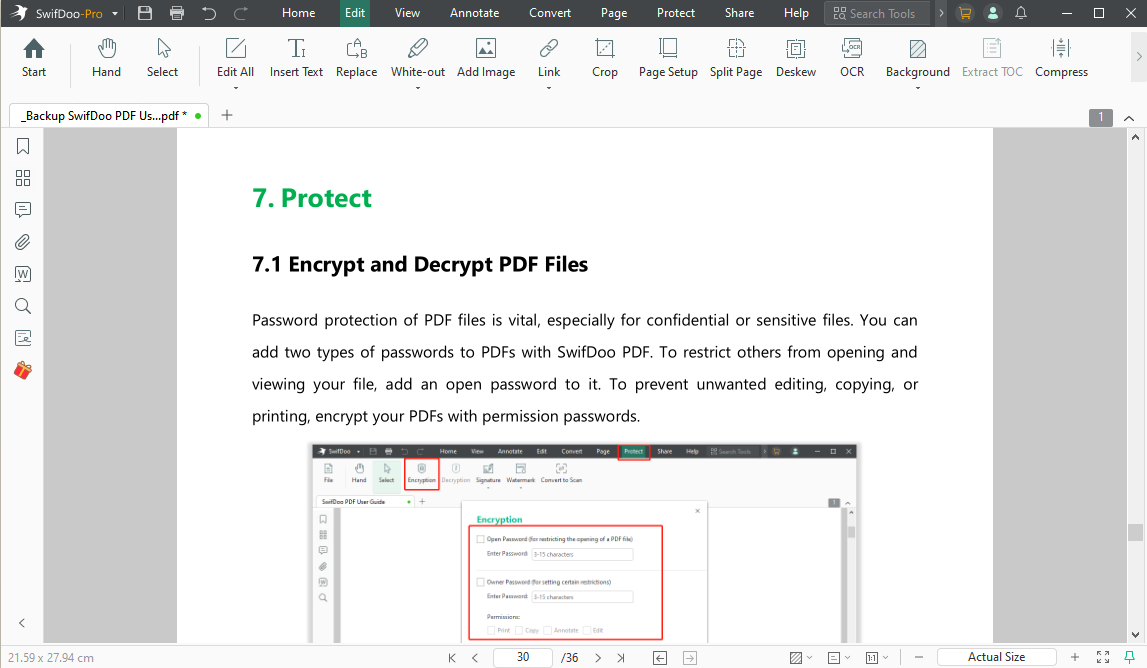1147x668 pixels.
Task: Open the Split Page tool
Action: [735, 58]
